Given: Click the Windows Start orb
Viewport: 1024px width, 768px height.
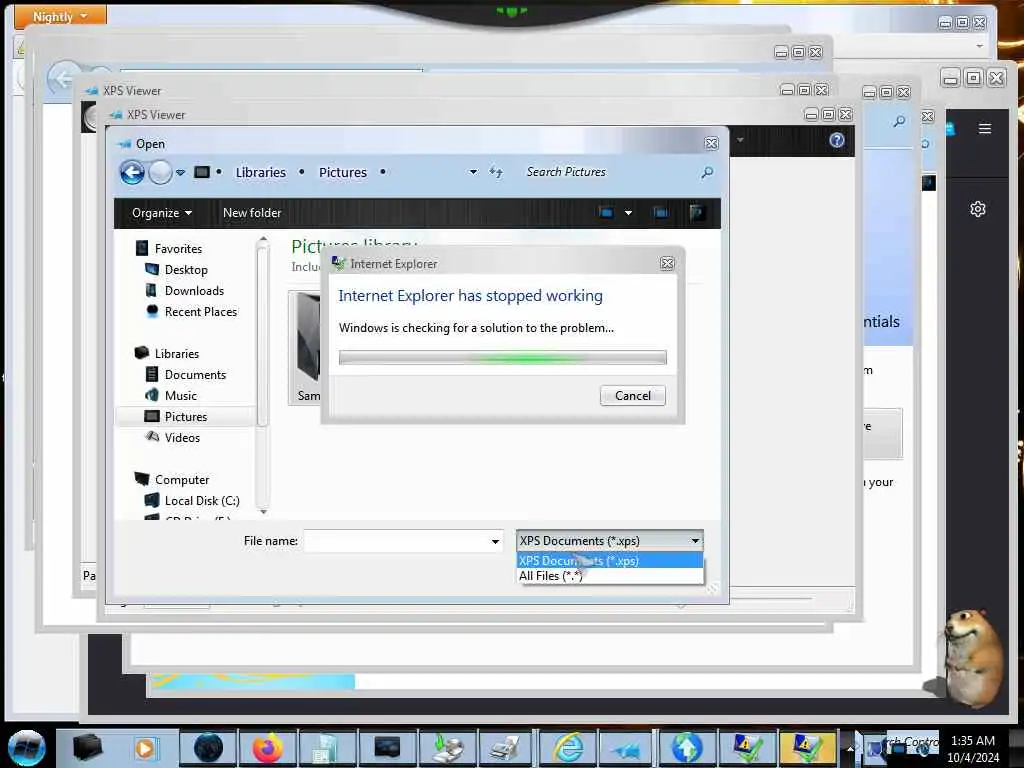Looking at the screenshot, I should (x=26, y=748).
